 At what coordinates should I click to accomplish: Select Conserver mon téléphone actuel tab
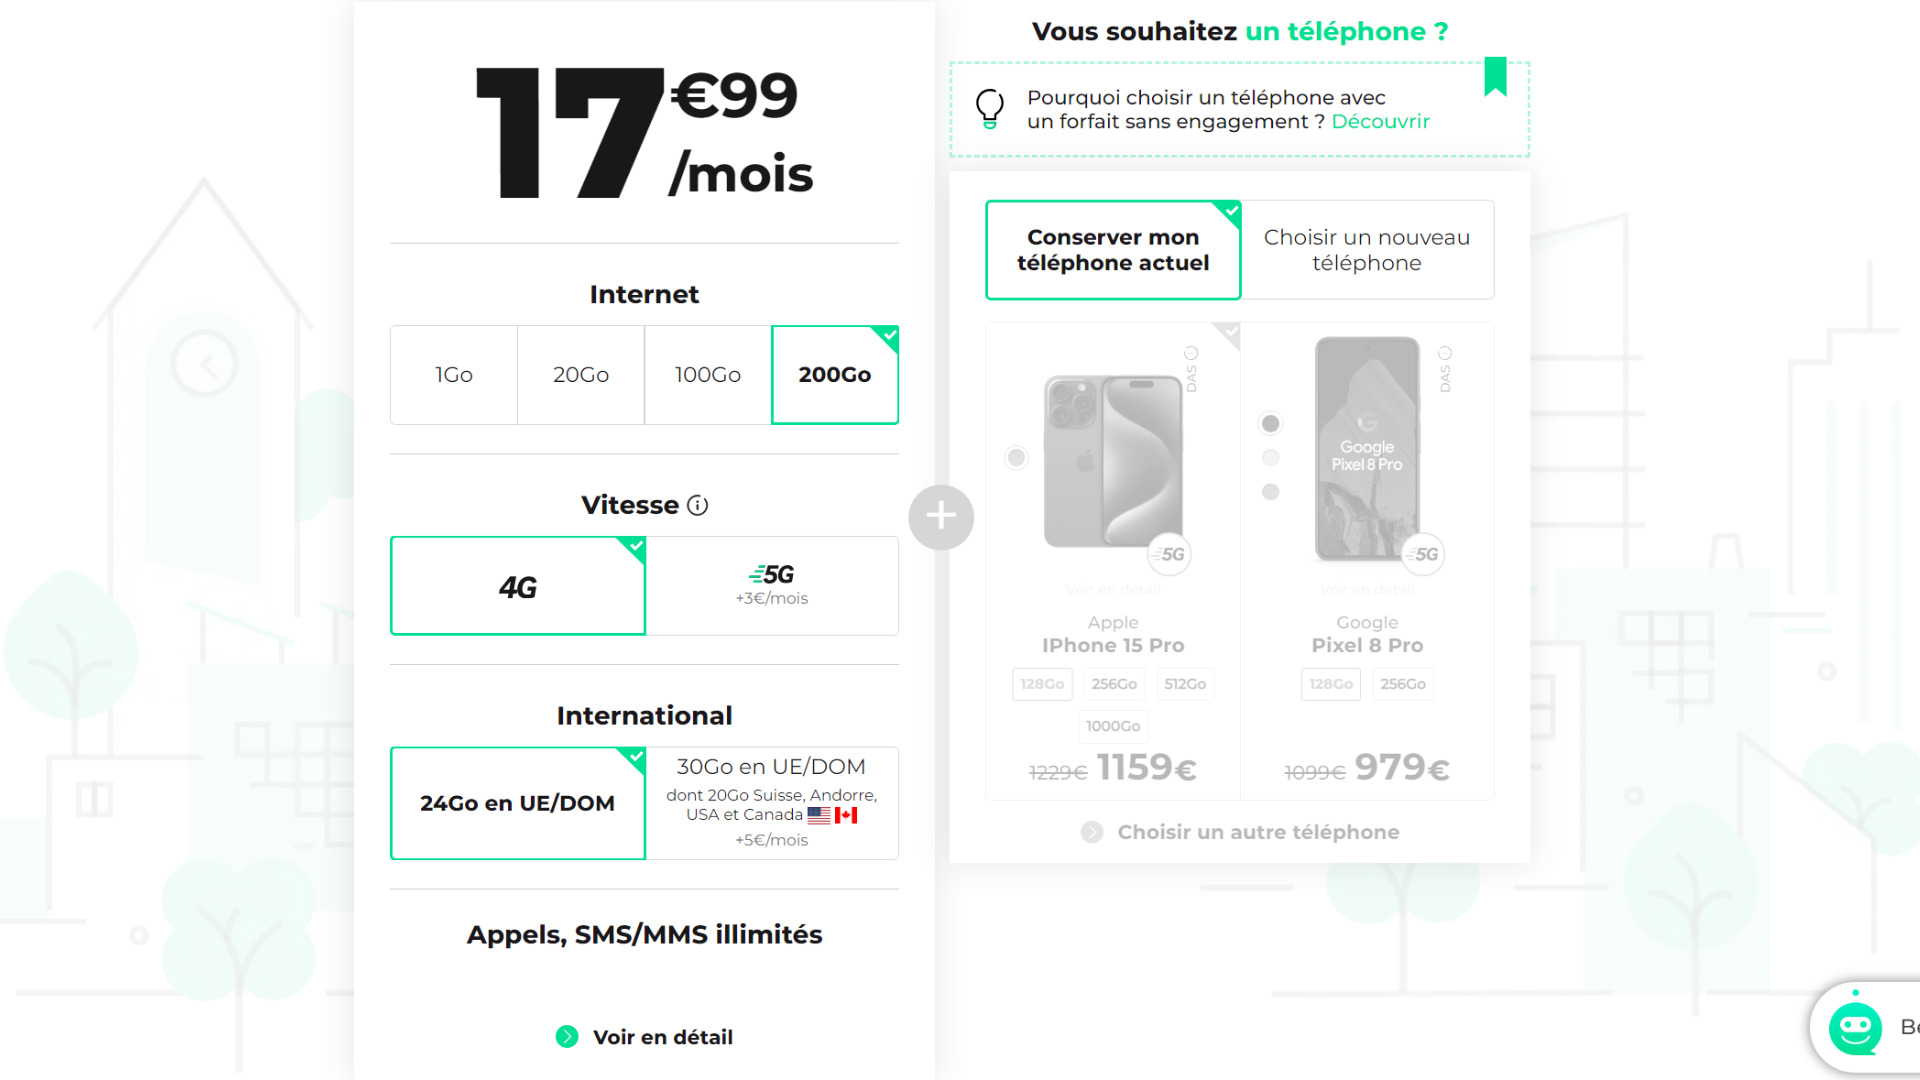pos(1113,250)
